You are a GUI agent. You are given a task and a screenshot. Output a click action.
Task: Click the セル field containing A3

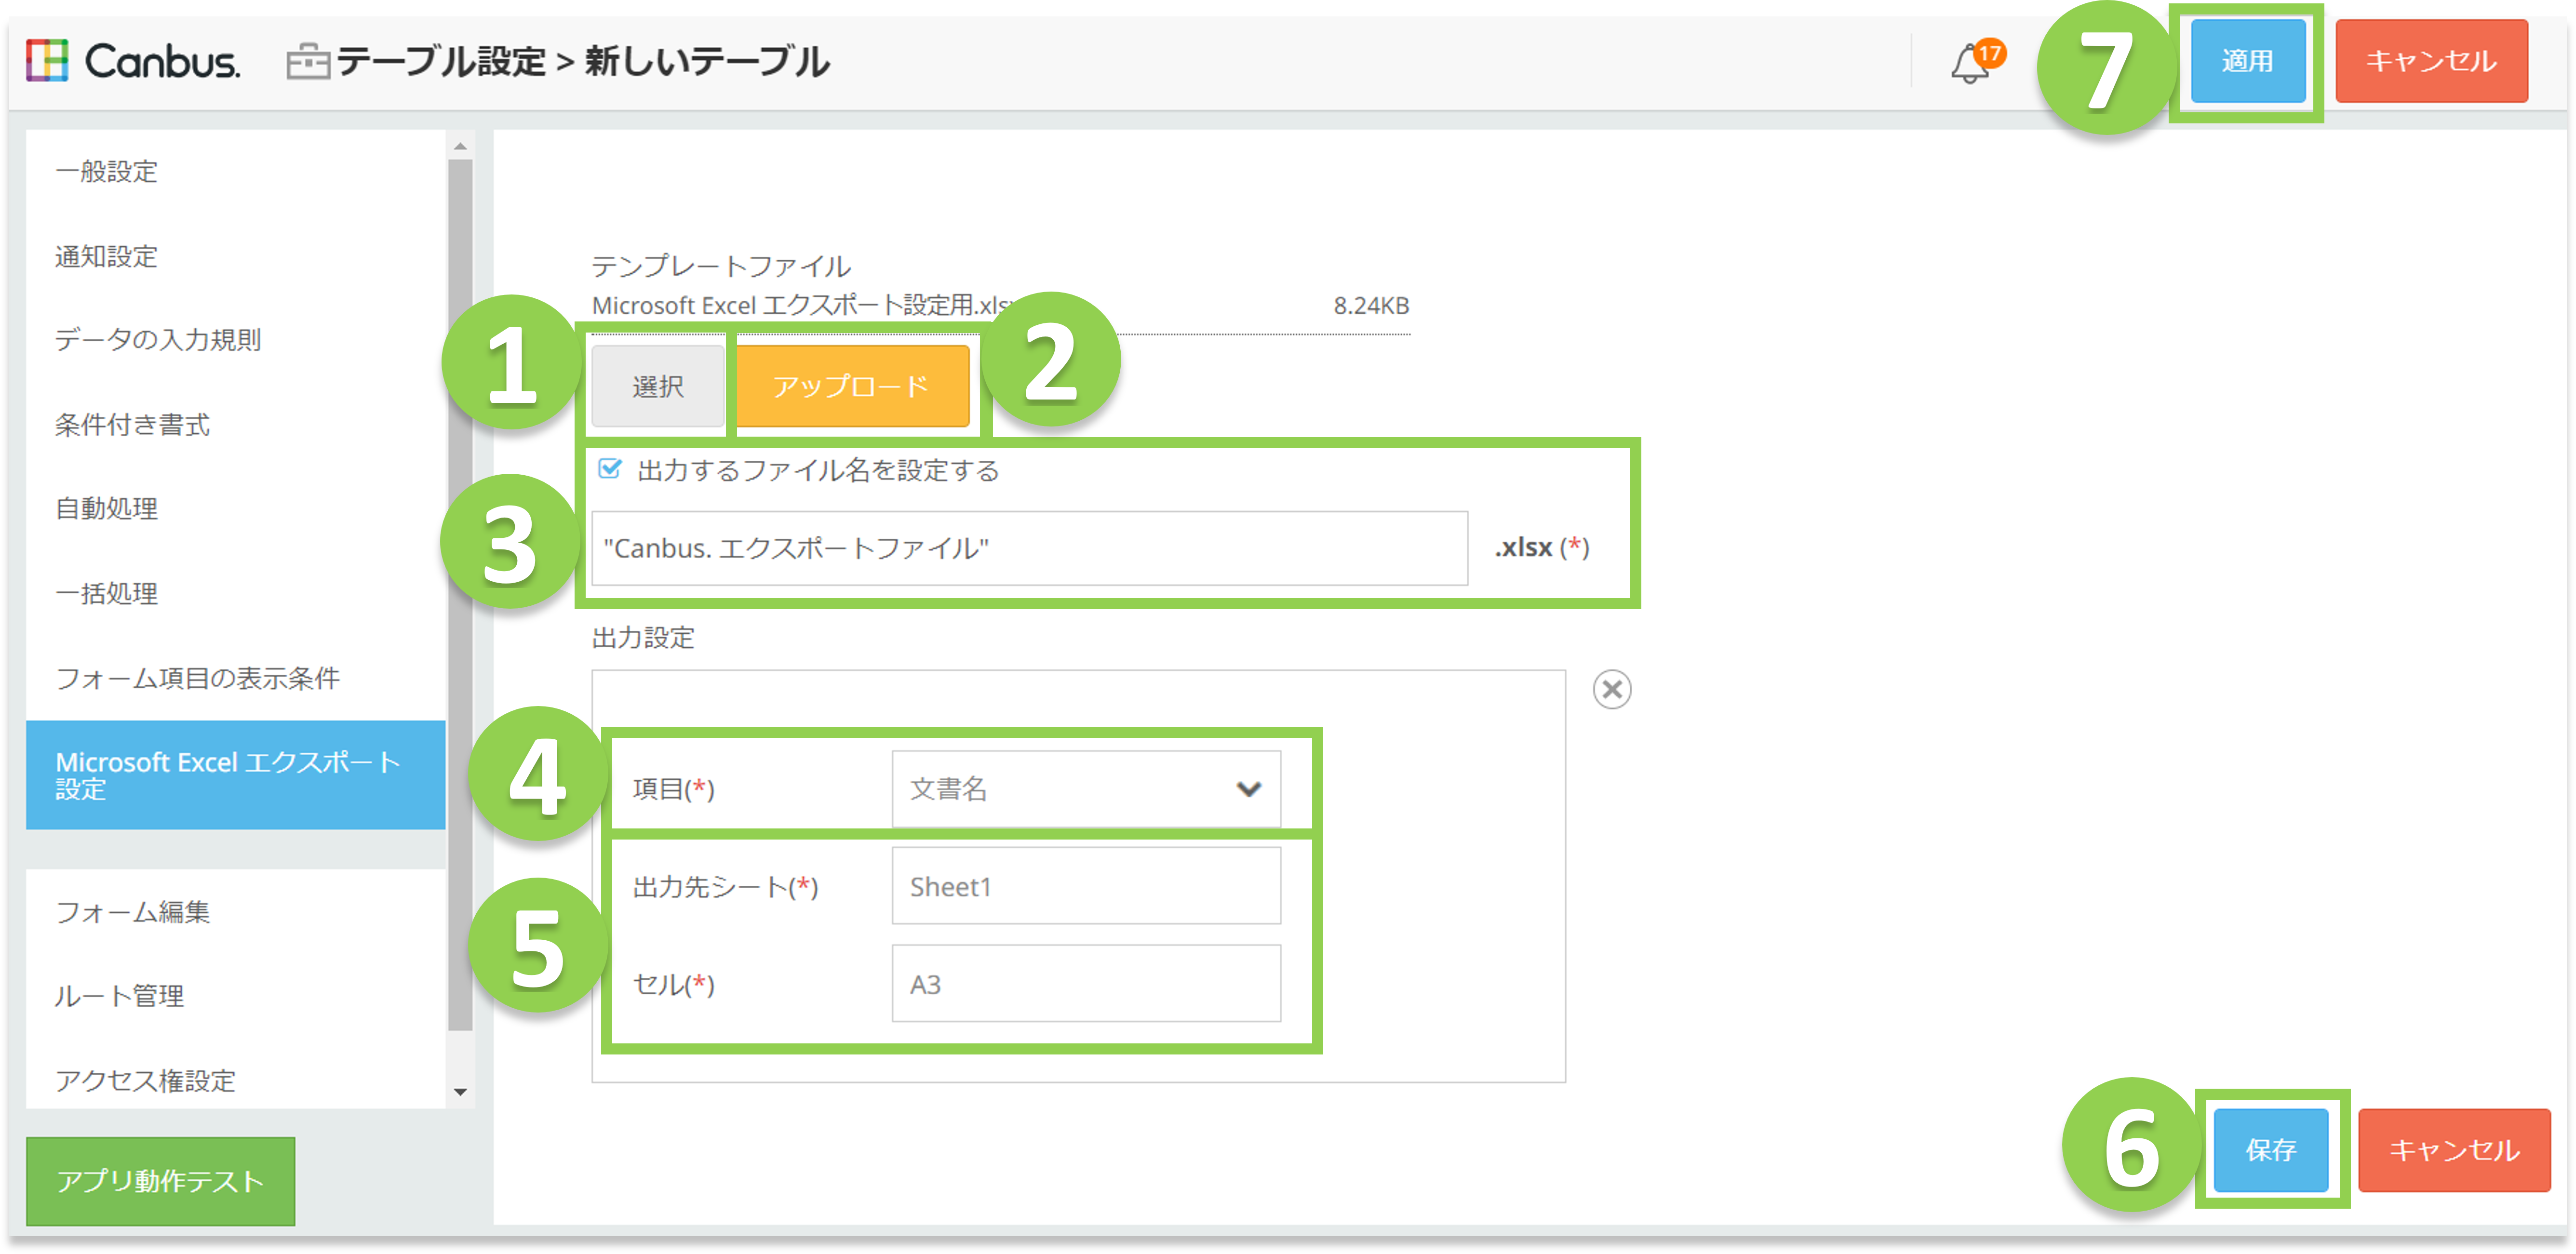pos(1085,984)
